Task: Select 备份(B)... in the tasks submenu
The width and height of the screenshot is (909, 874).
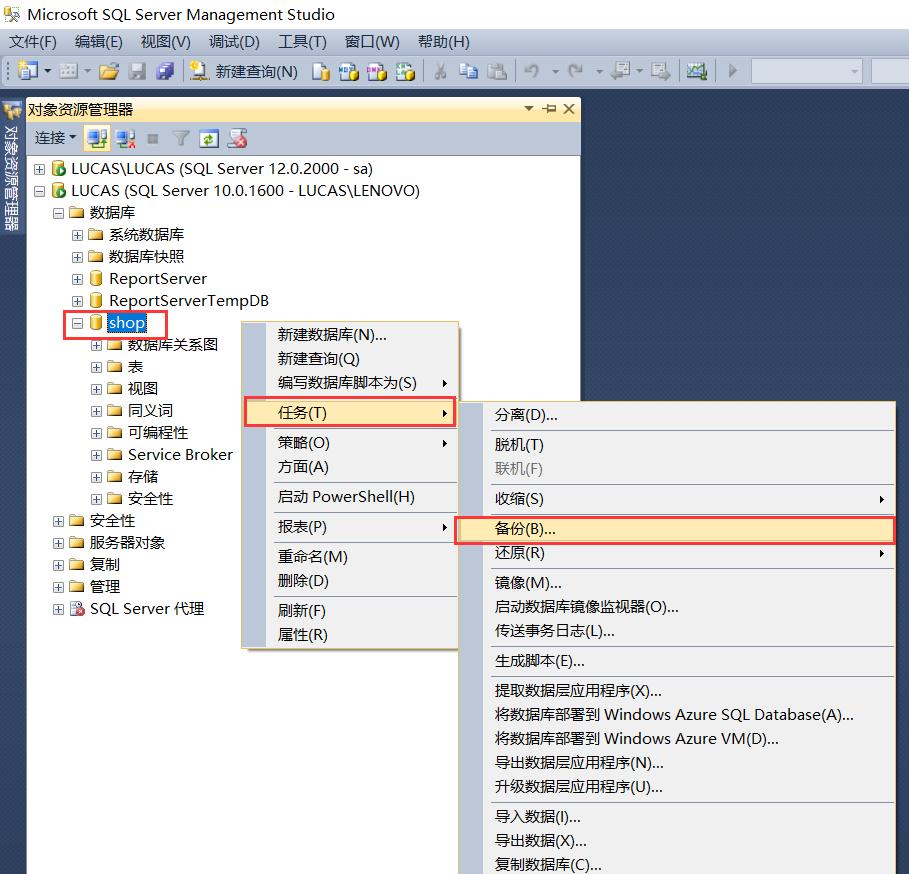Action: pyautogui.click(x=675, y=529)
